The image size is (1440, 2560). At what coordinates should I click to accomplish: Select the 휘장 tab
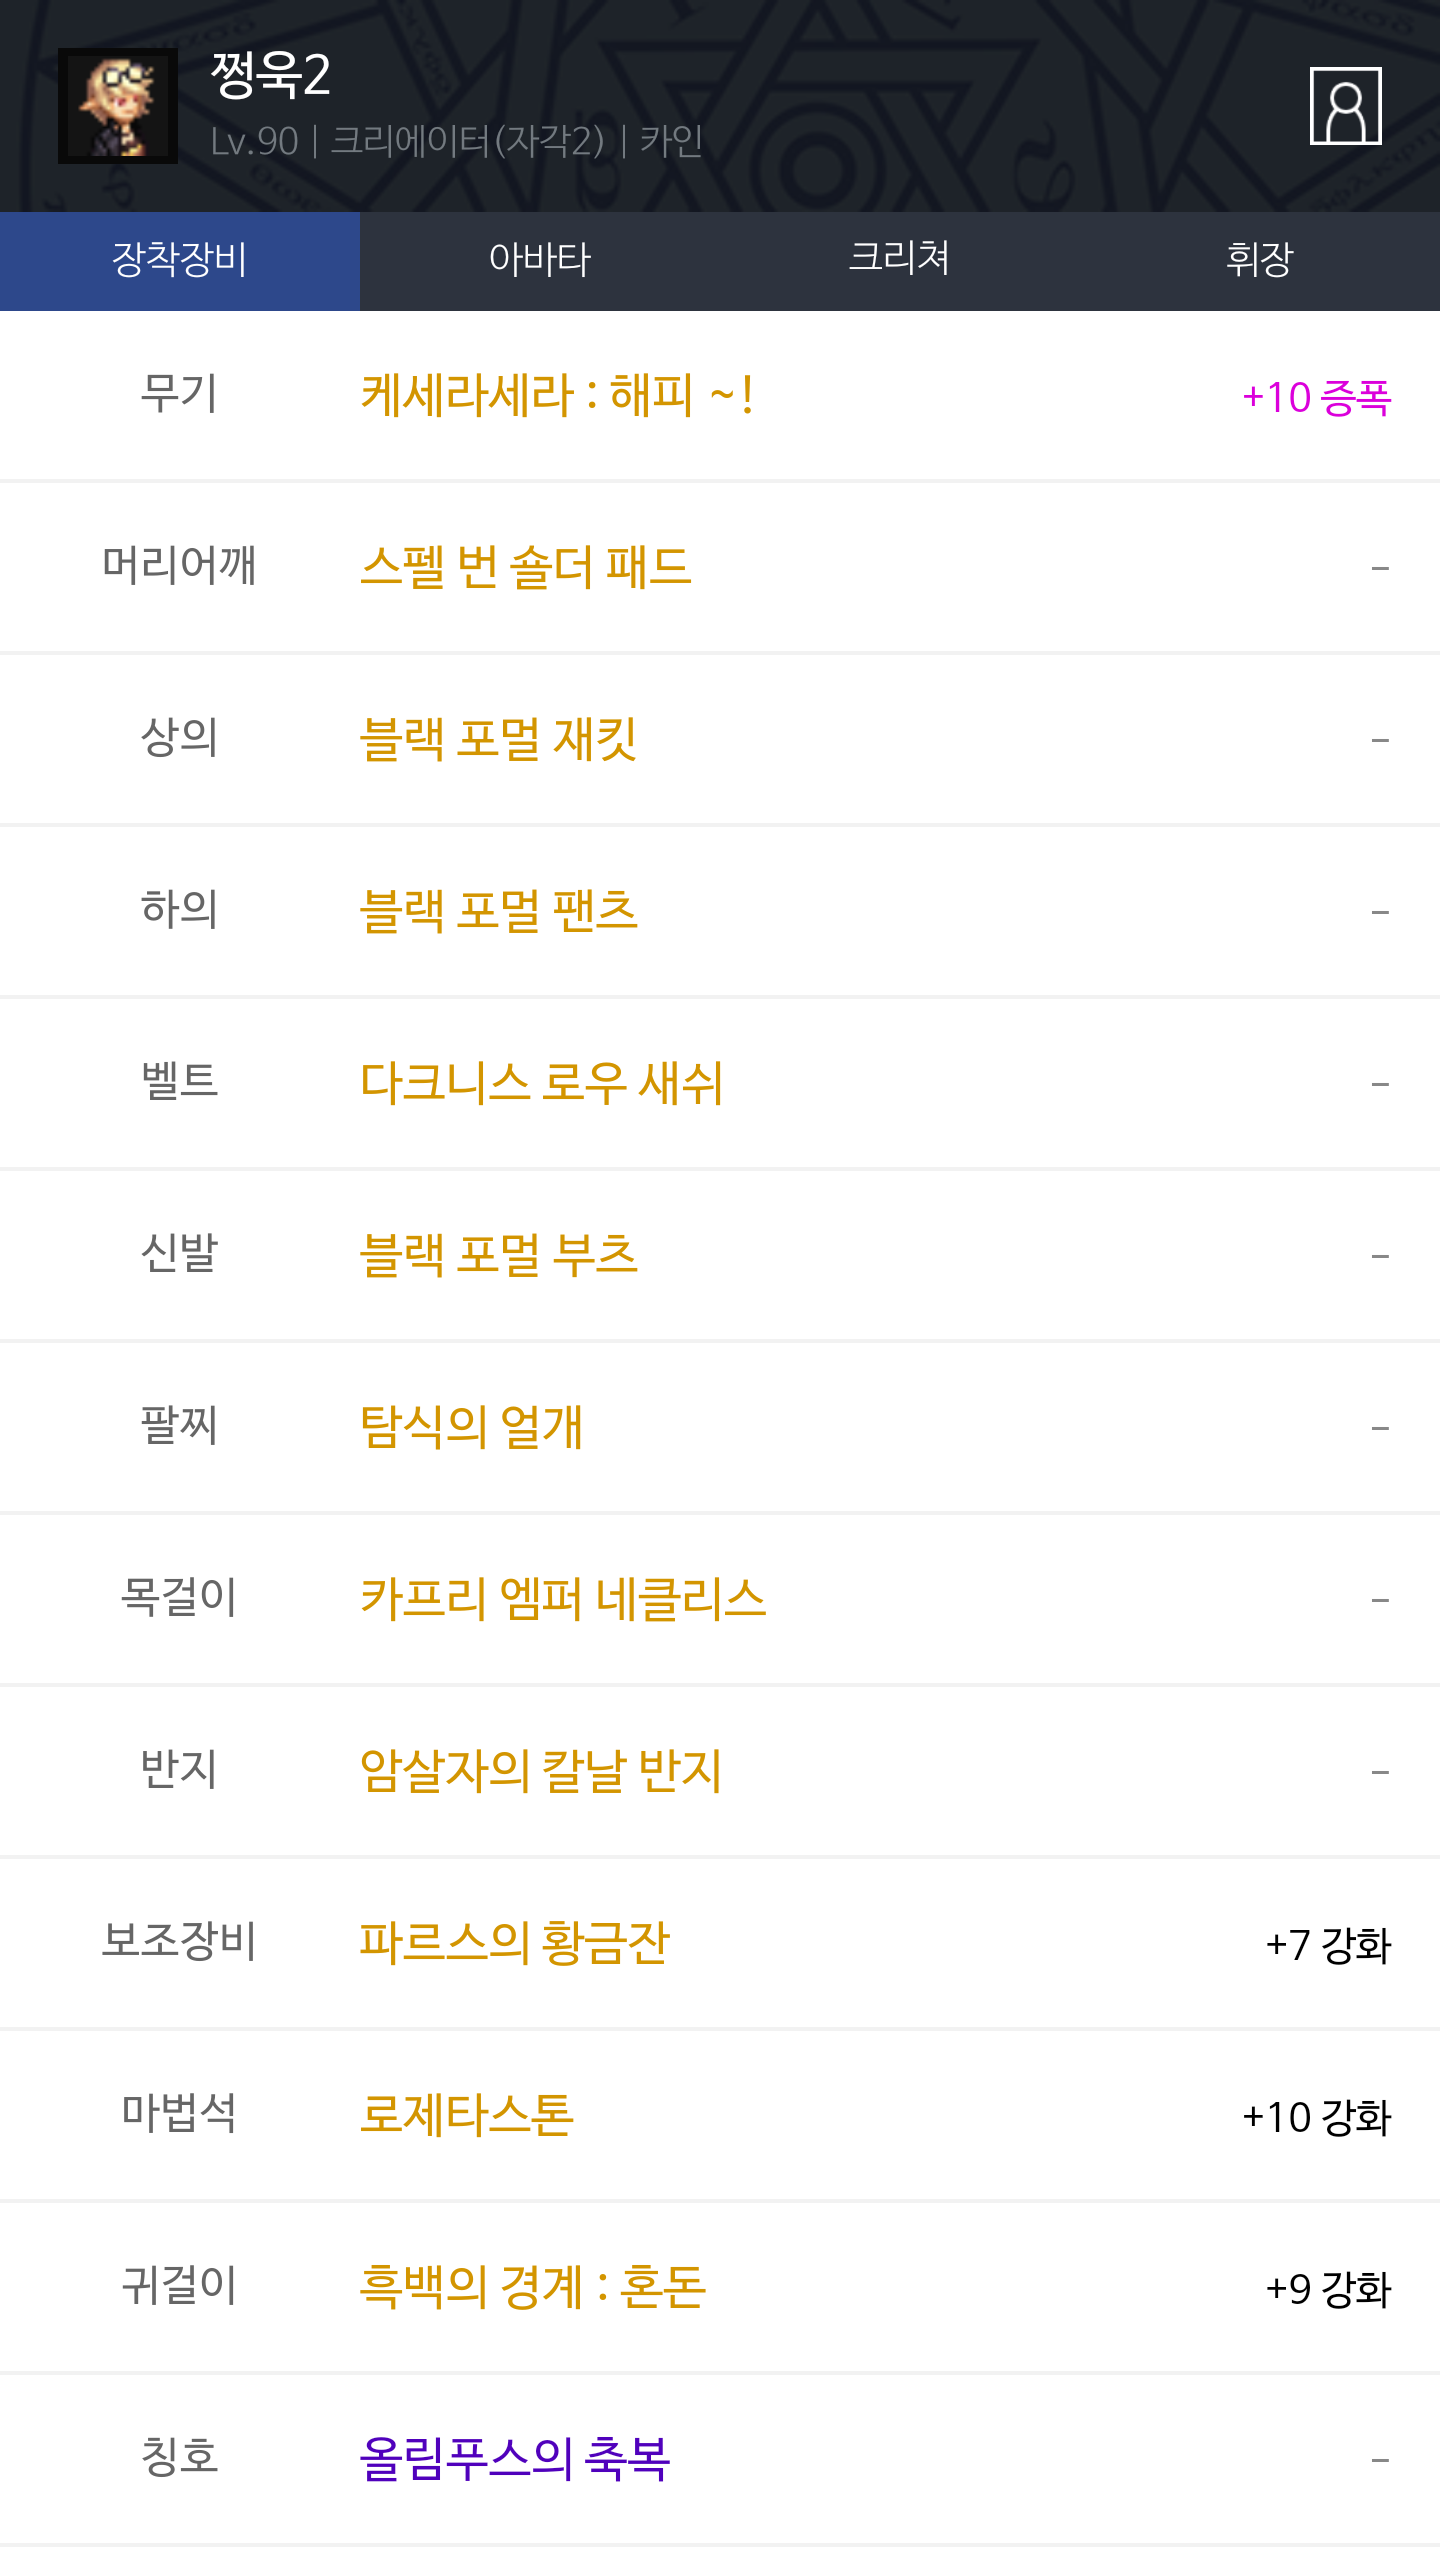[1259, 260]
